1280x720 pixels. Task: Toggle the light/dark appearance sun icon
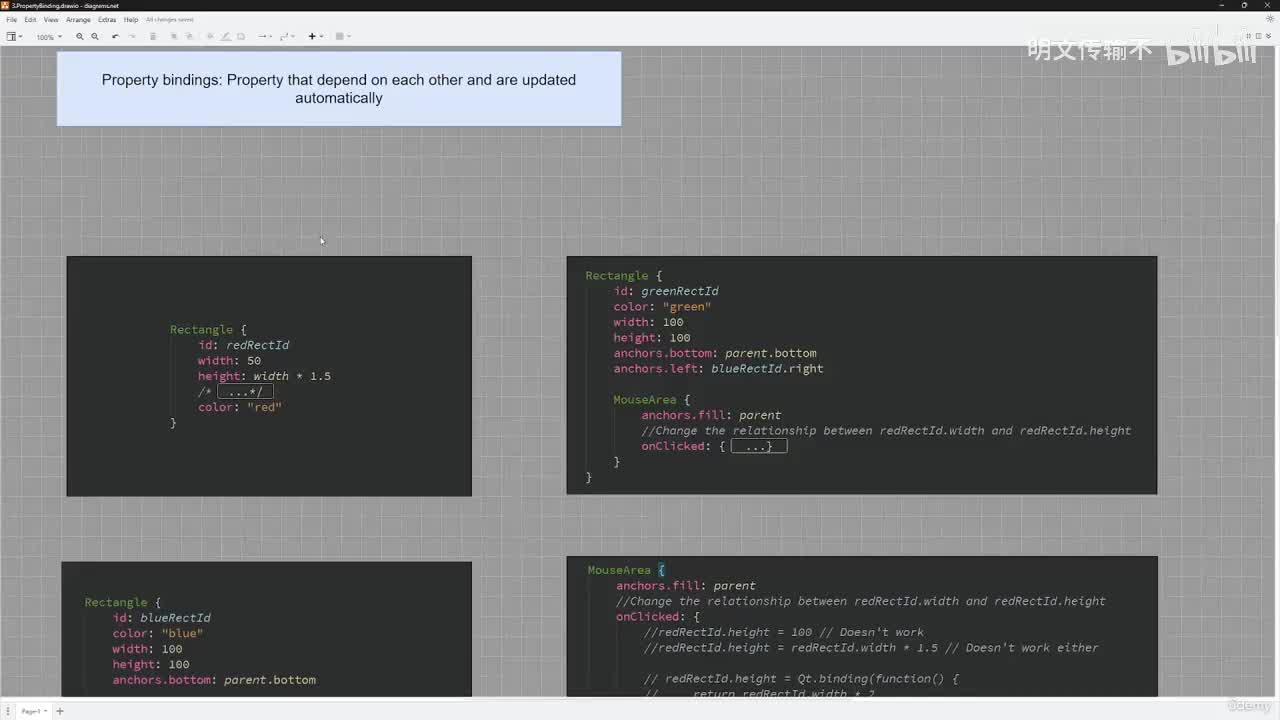(x=1270, y=19)
